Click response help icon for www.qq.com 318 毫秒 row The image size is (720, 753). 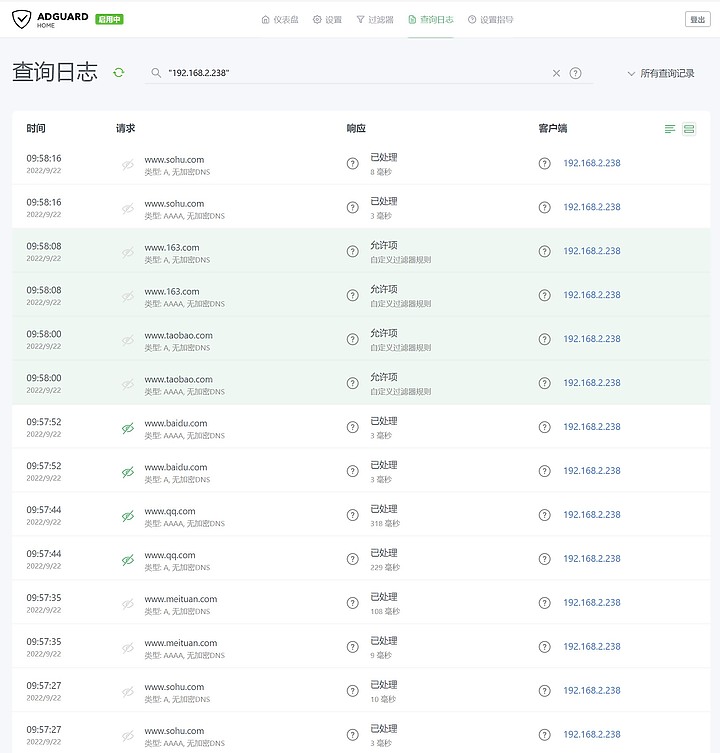353,515
